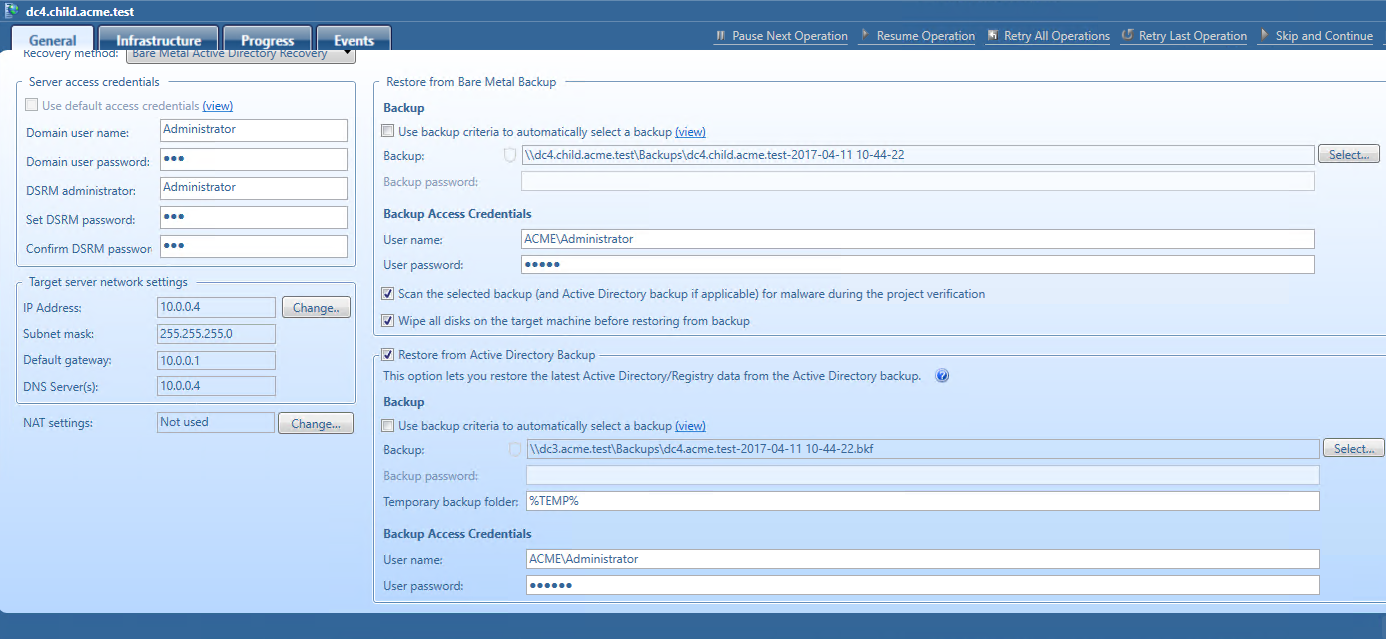This screenshot has height=639, width=1386.
Task: Open the Recovery method dropdown
Action: click(x=346, y=54)
